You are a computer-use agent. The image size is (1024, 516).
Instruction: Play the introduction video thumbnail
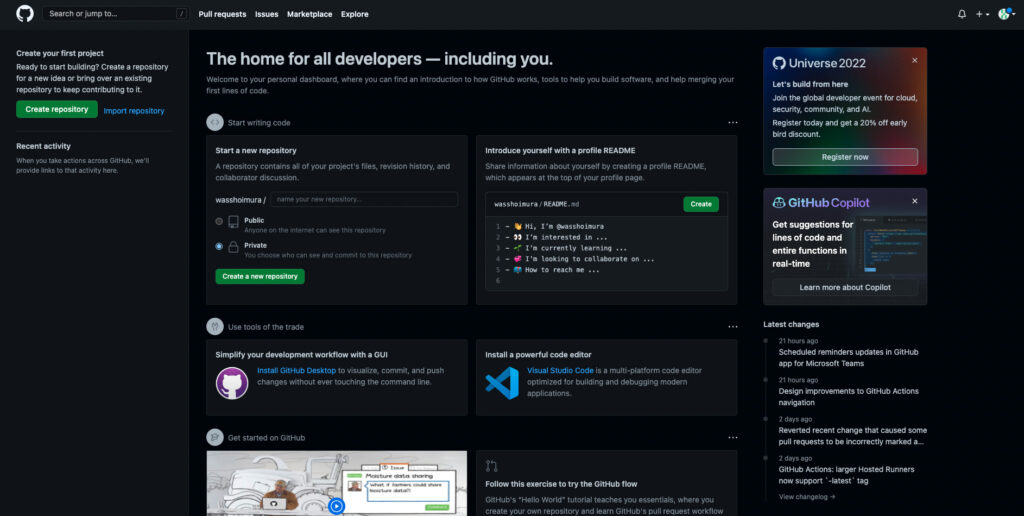tap(336, 506)
